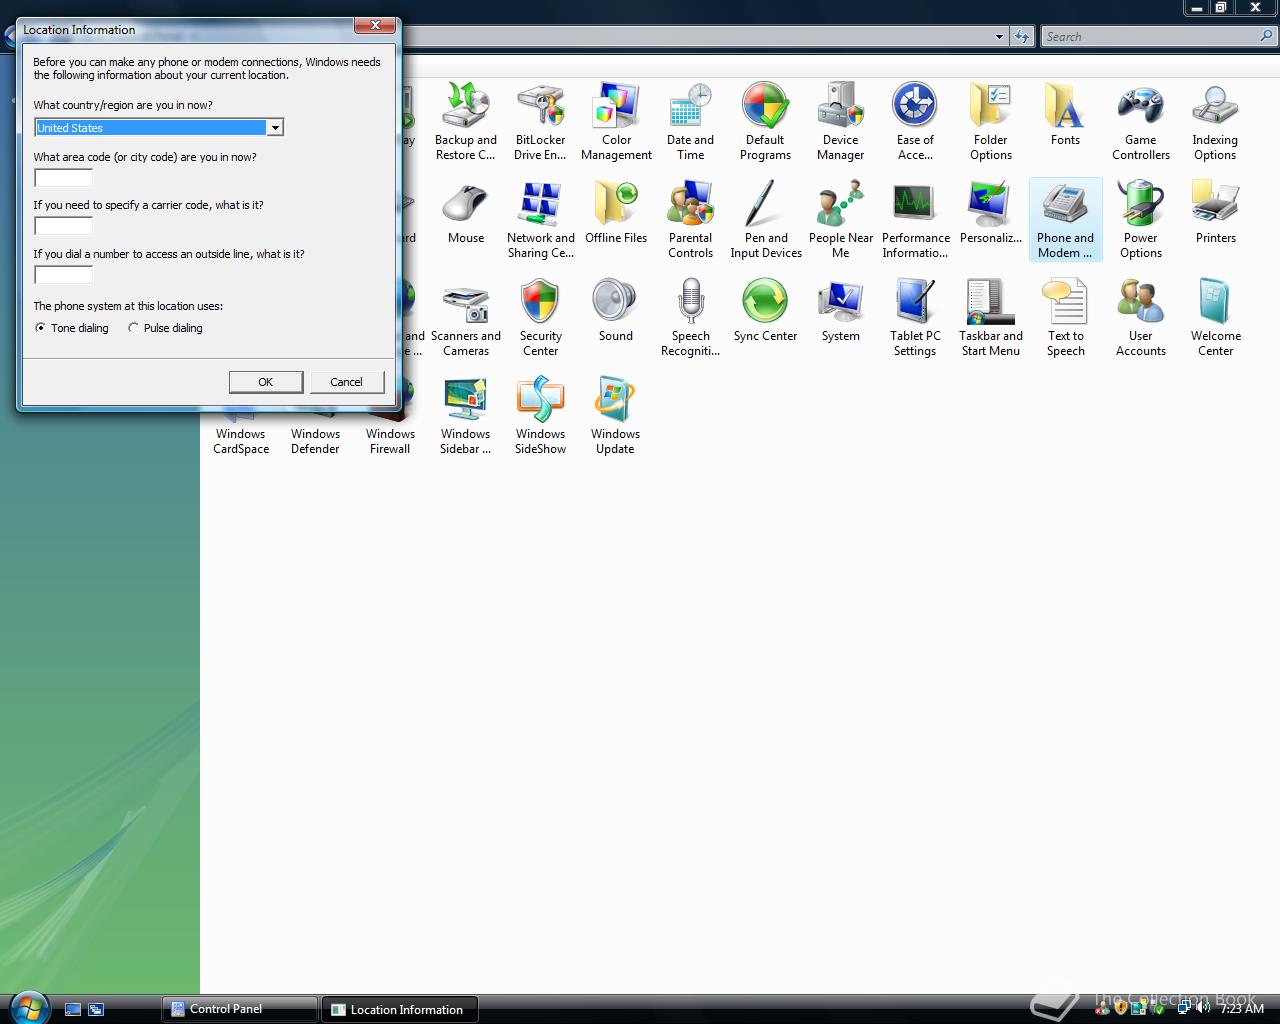Open Ease of Access Center
The width and height of the screenshot is (1280, 1024).
click(x=915, y=122)
